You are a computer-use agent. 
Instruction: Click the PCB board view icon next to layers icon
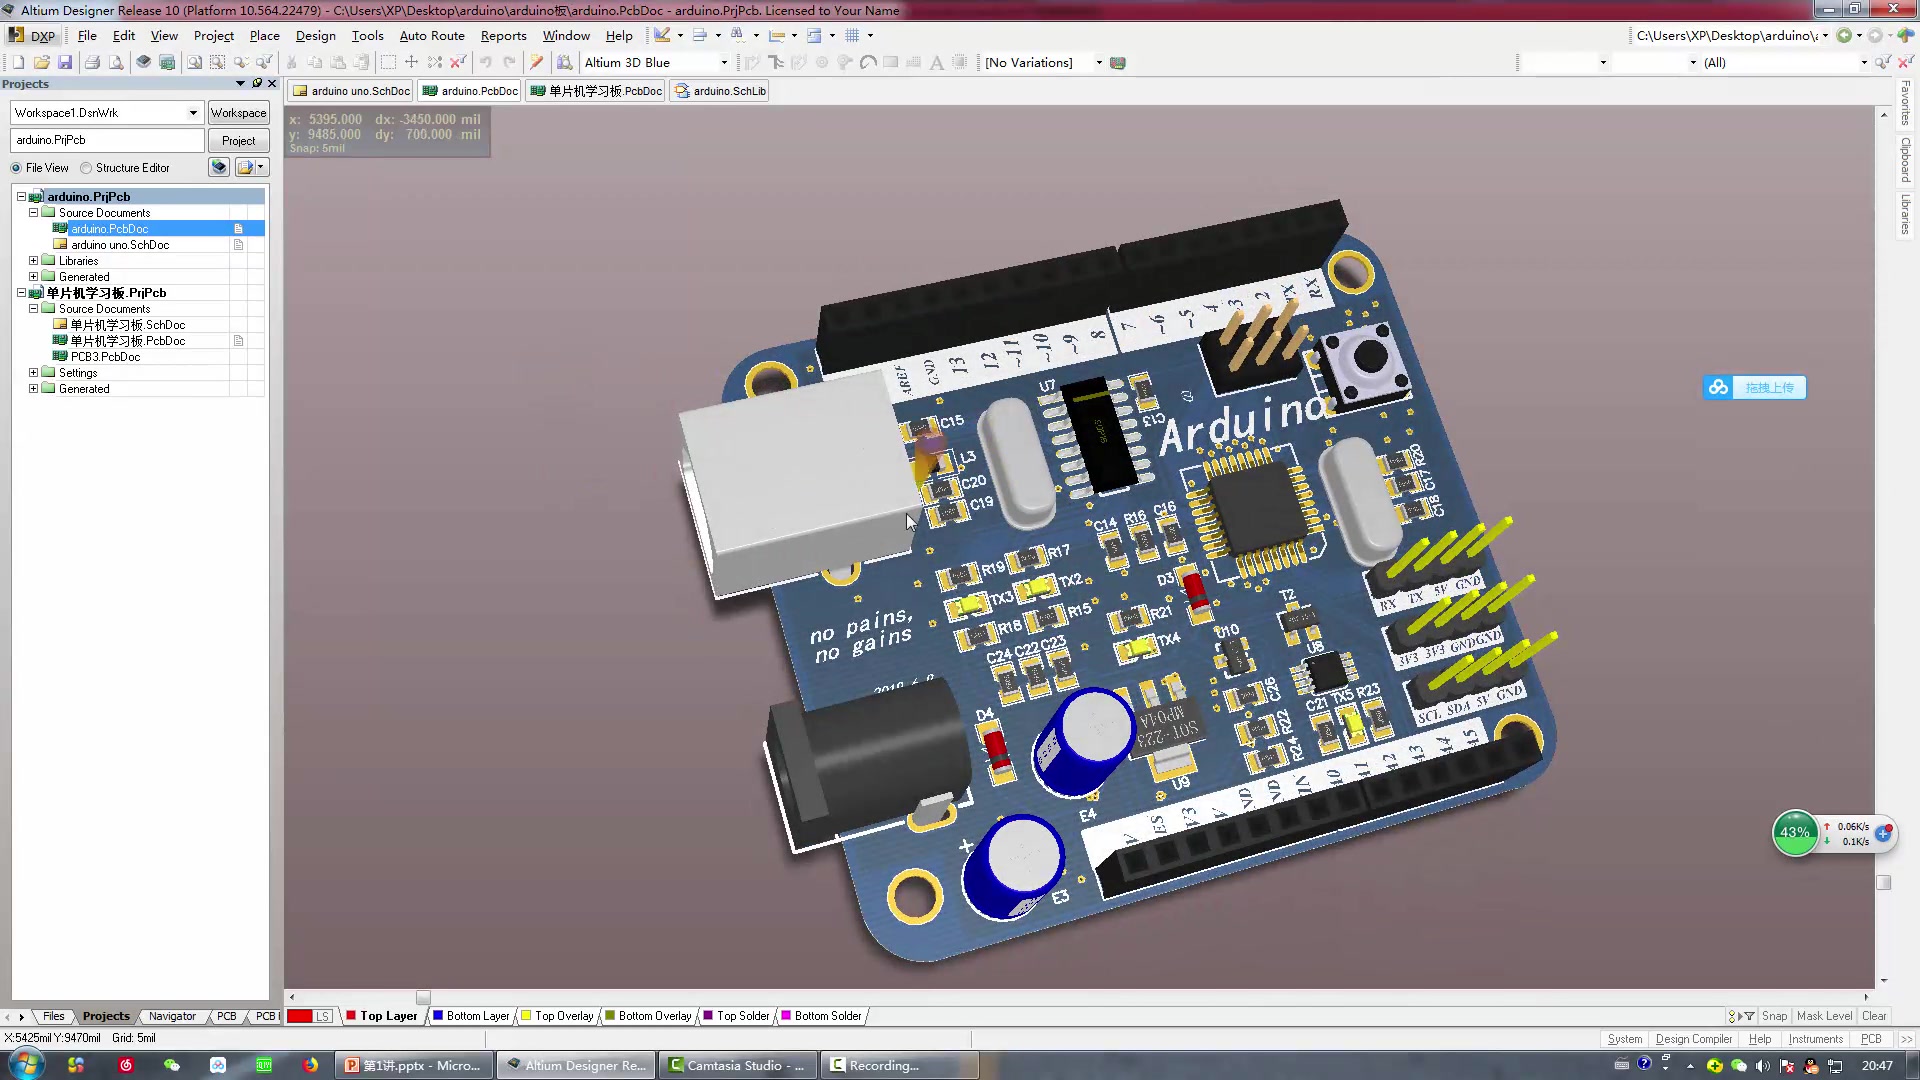pyautogui.click(x=167, y=62)
